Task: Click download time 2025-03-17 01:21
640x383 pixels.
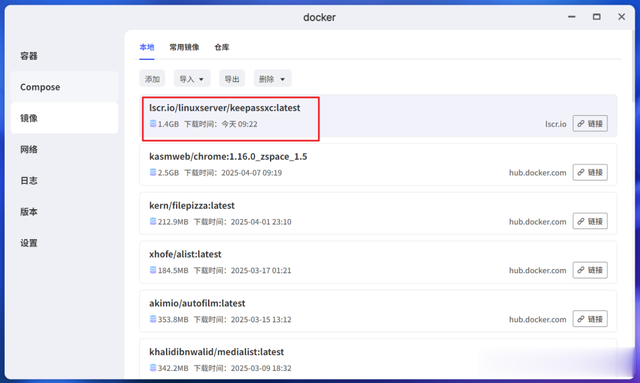Action: pyautogui.click(x=261, y=270)
